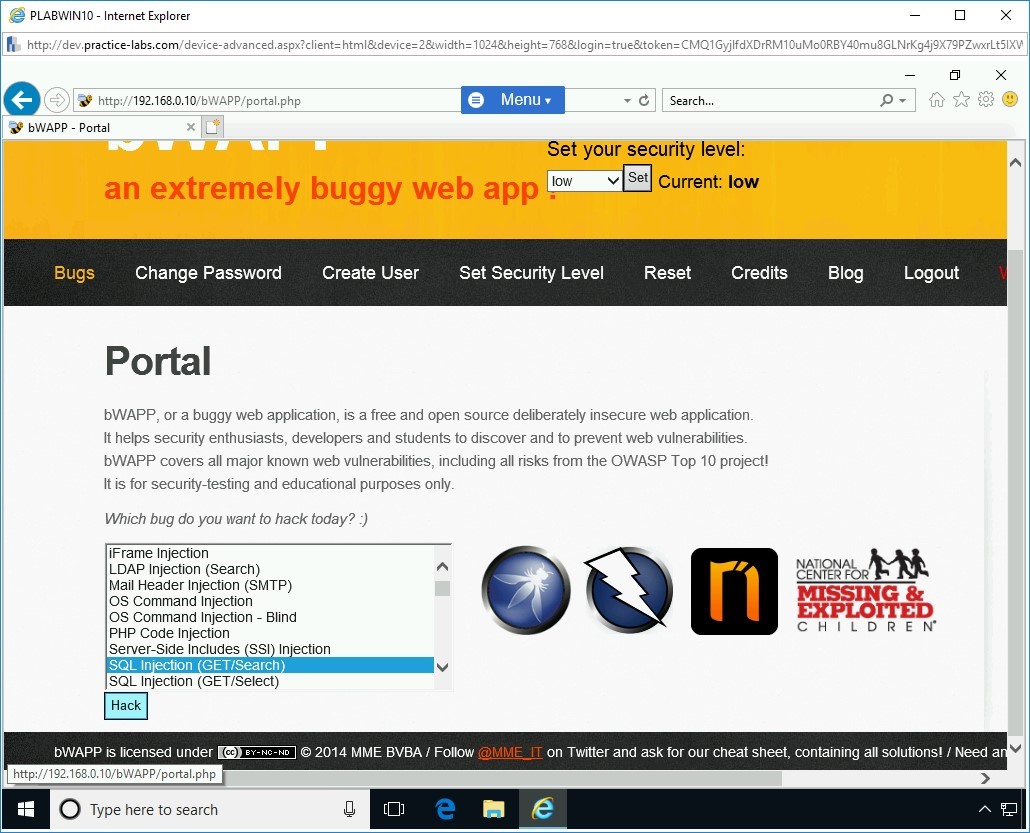Open the IE settings gear icon

[986, 100]
